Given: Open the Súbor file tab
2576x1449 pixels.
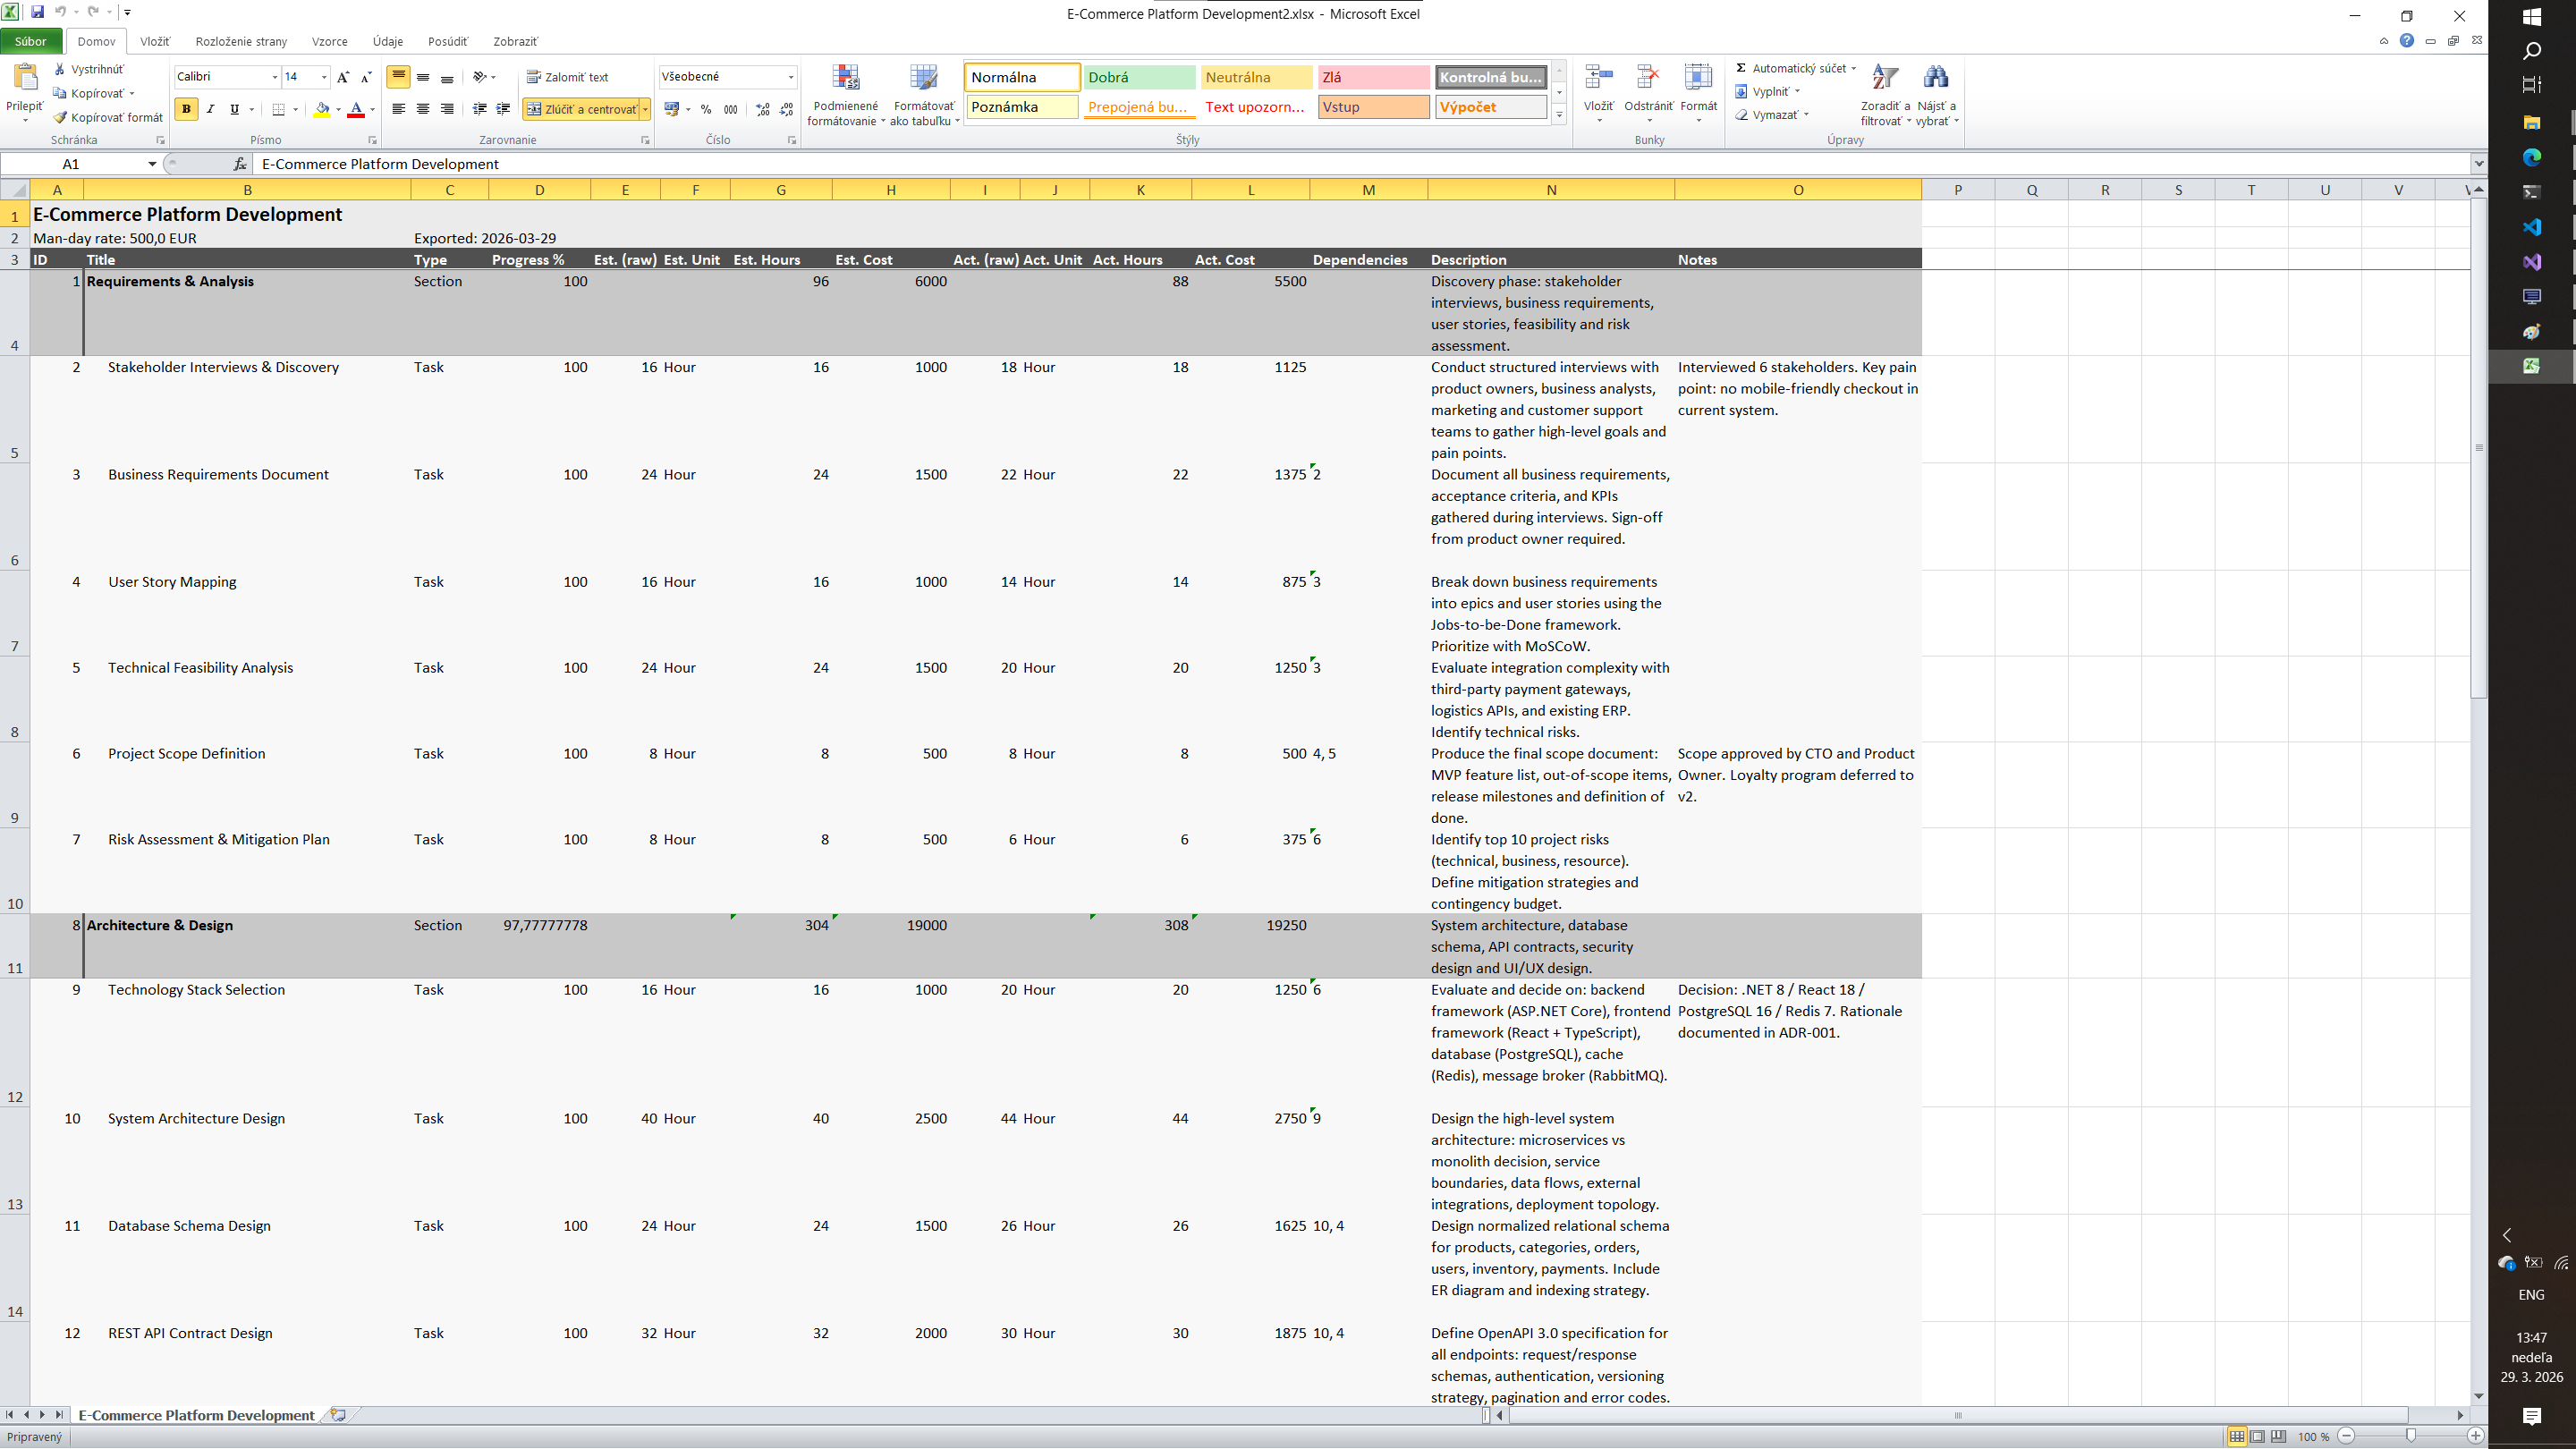Looking at the screenshot, I should pyautogui.click(x=31, y=41).
